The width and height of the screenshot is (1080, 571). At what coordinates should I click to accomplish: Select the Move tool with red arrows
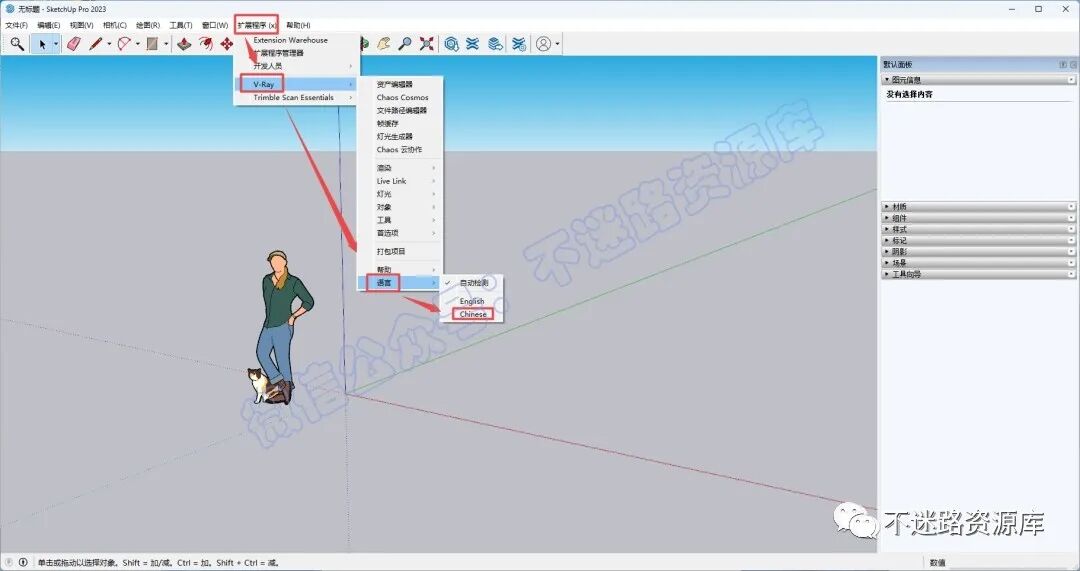[x=227, y=44]
